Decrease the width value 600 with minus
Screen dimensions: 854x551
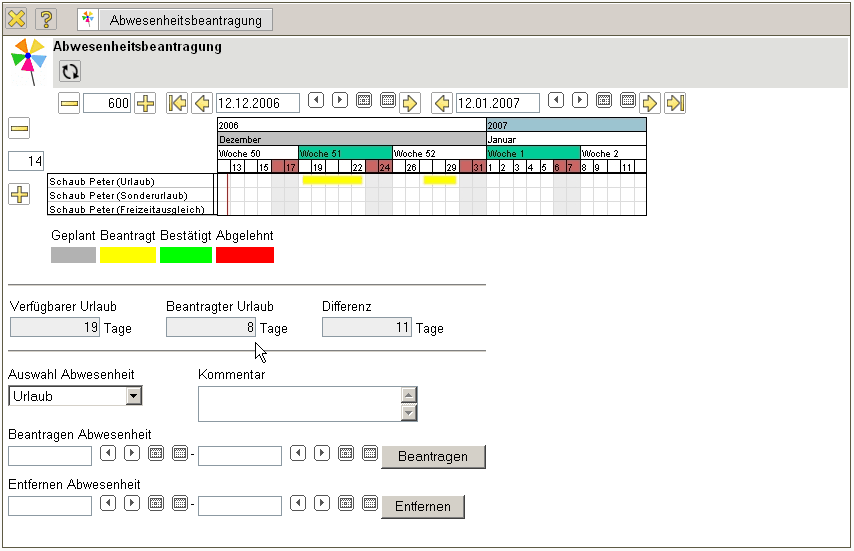click(69, 103)
